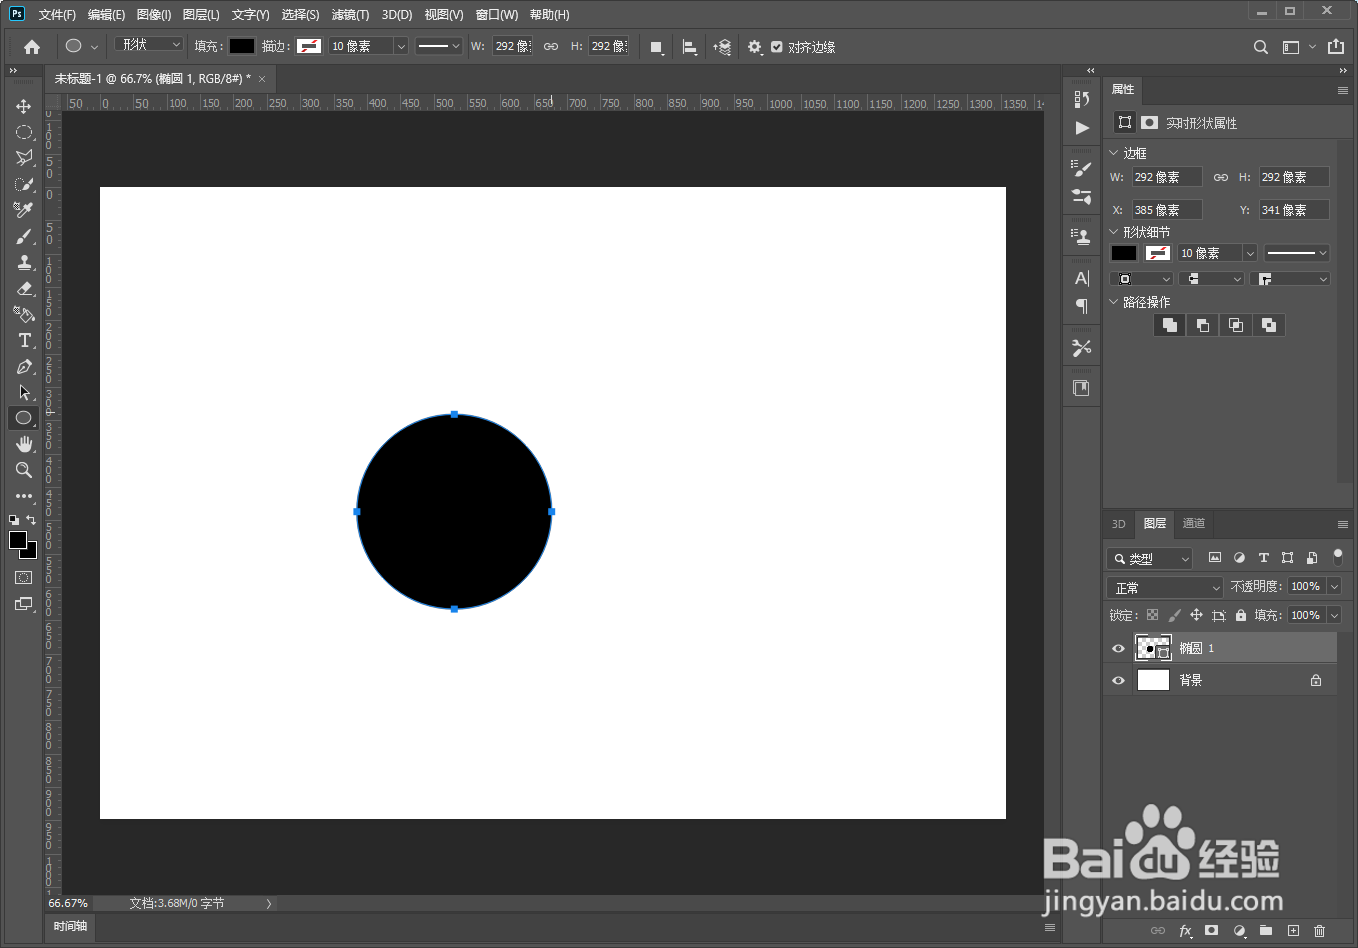Hide the Background layer
This screenshot has width=1358, height=948.
1118,680
